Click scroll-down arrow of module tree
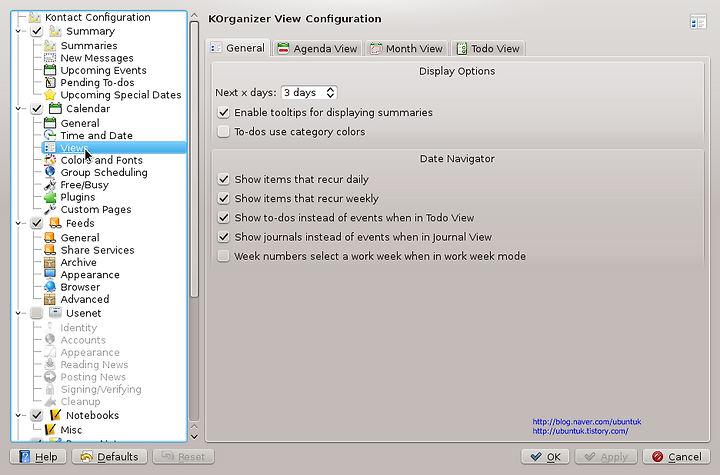Viewport: 720px width, 475px height. click(x=194, y=437)
